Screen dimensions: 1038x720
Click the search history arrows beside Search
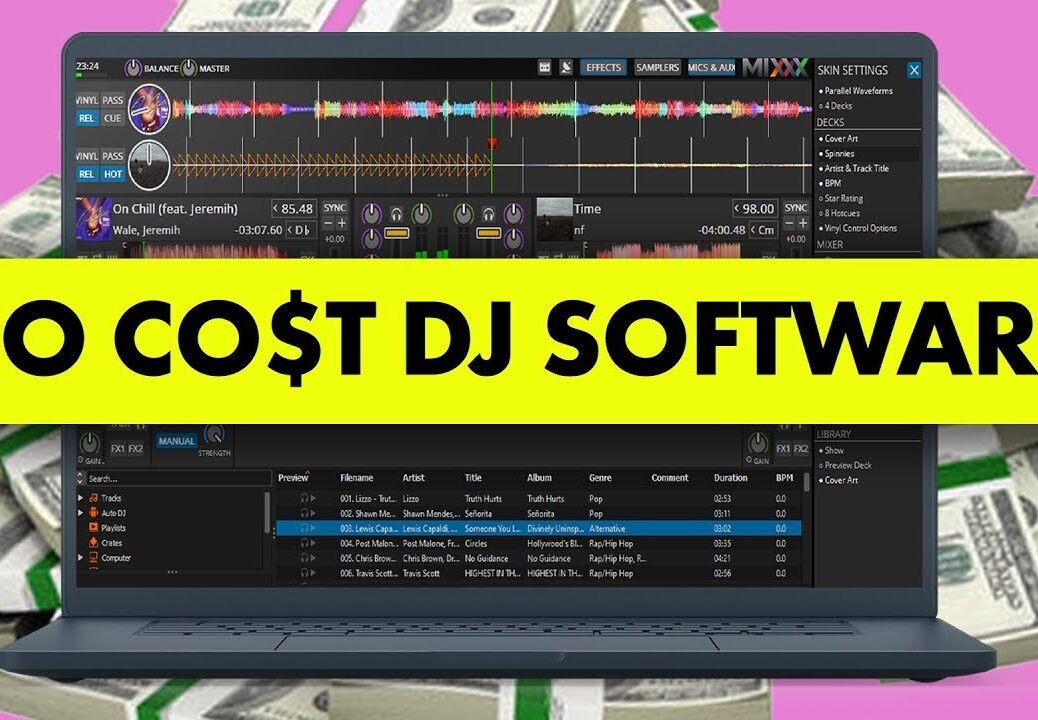pyautogui.click(x=81, y=478)
